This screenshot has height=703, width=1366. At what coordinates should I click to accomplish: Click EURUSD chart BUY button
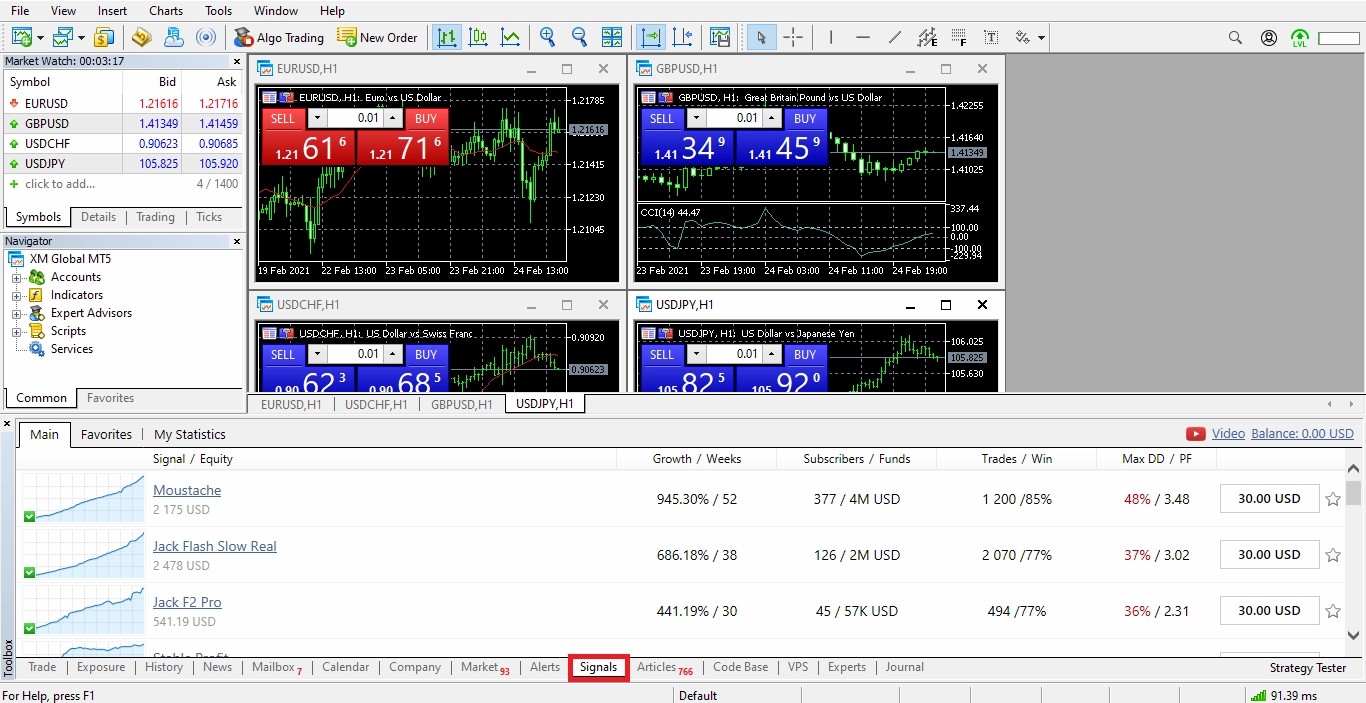426,118
